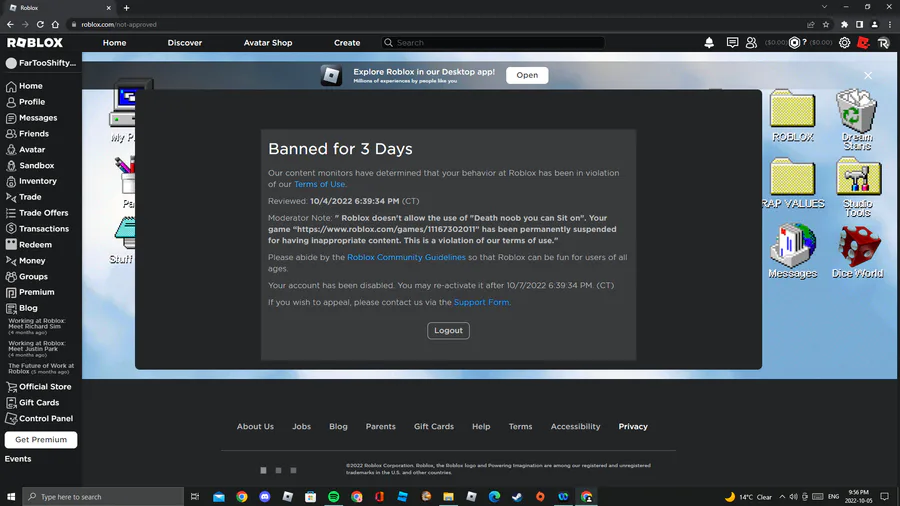This screenshot has width=900, height=506.
Task: Show hidden system tray icons
Action: [x=782, y=497]
